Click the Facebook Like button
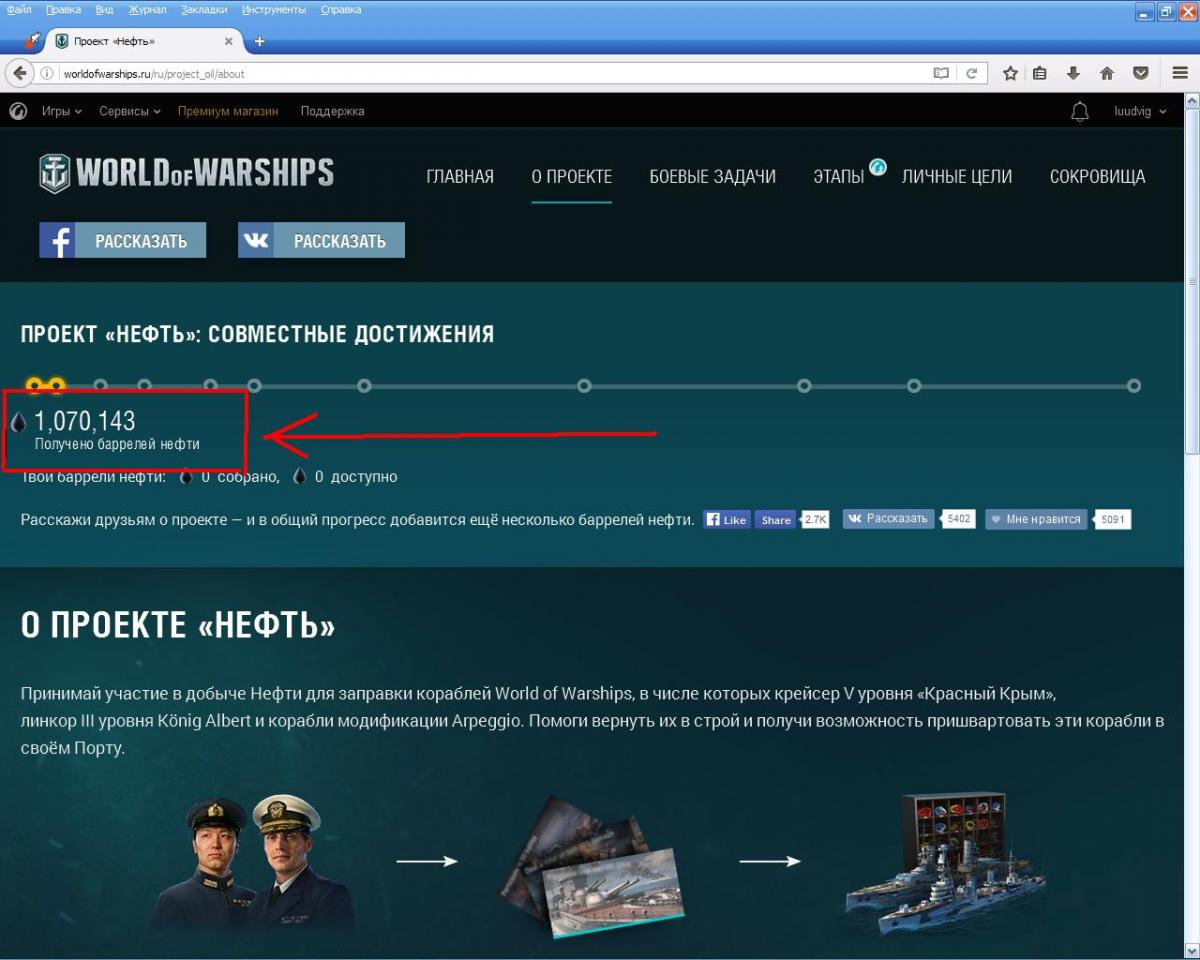This screenshot has height=960, width=1200. (726, 520)
